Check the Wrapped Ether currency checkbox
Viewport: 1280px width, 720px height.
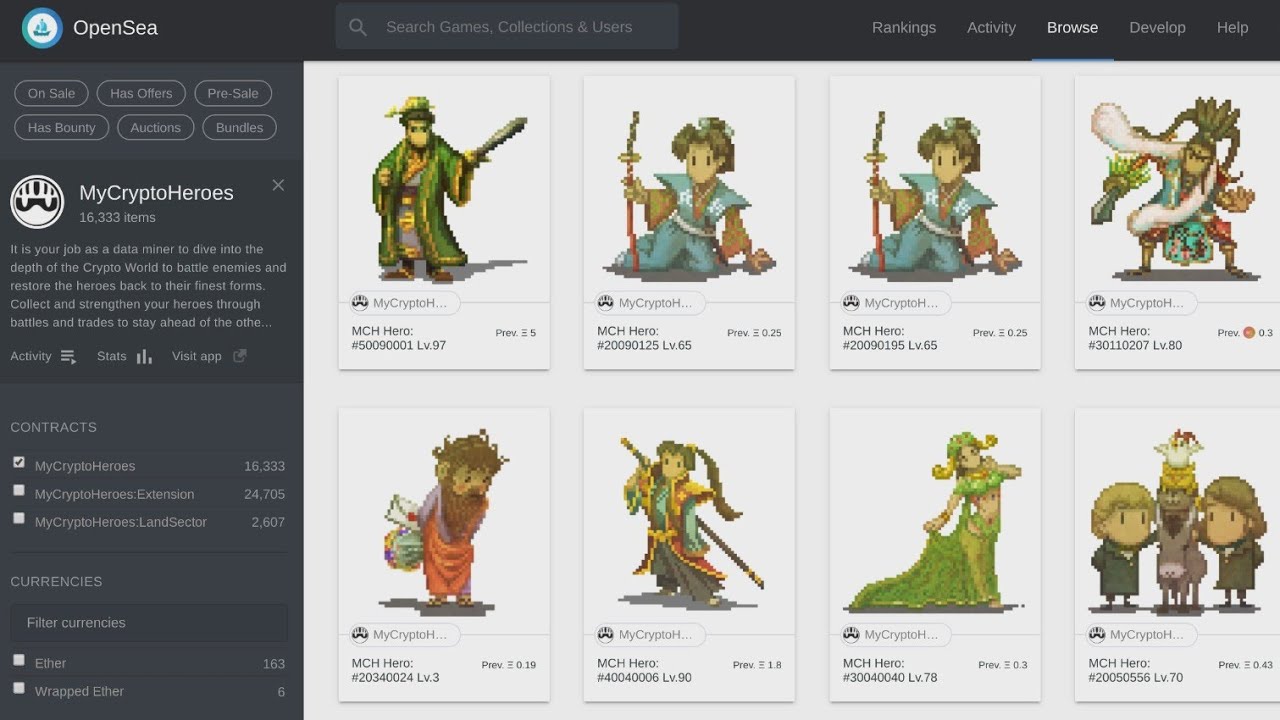click(x=19, y=688)
